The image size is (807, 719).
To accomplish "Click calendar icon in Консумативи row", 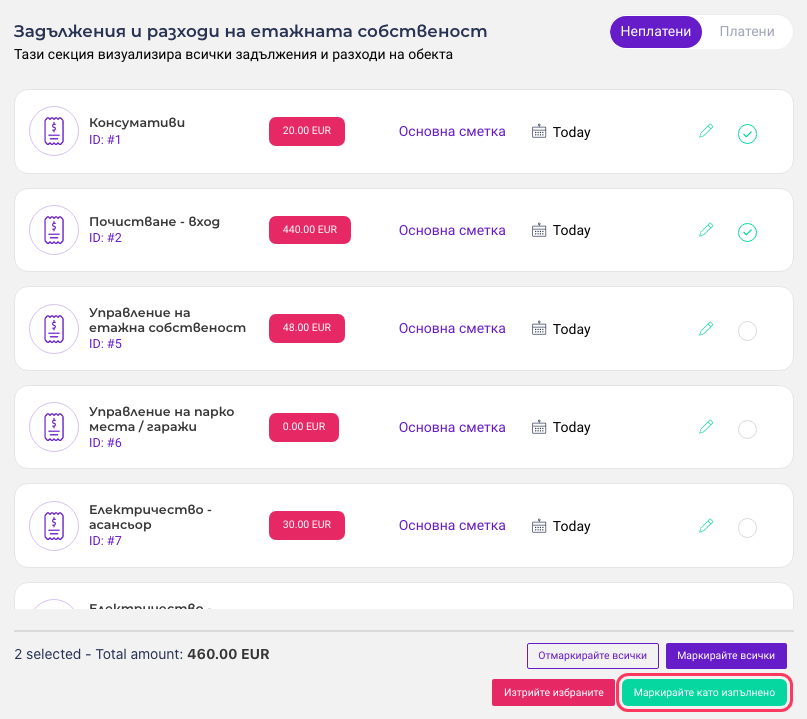I will (539, 131).
